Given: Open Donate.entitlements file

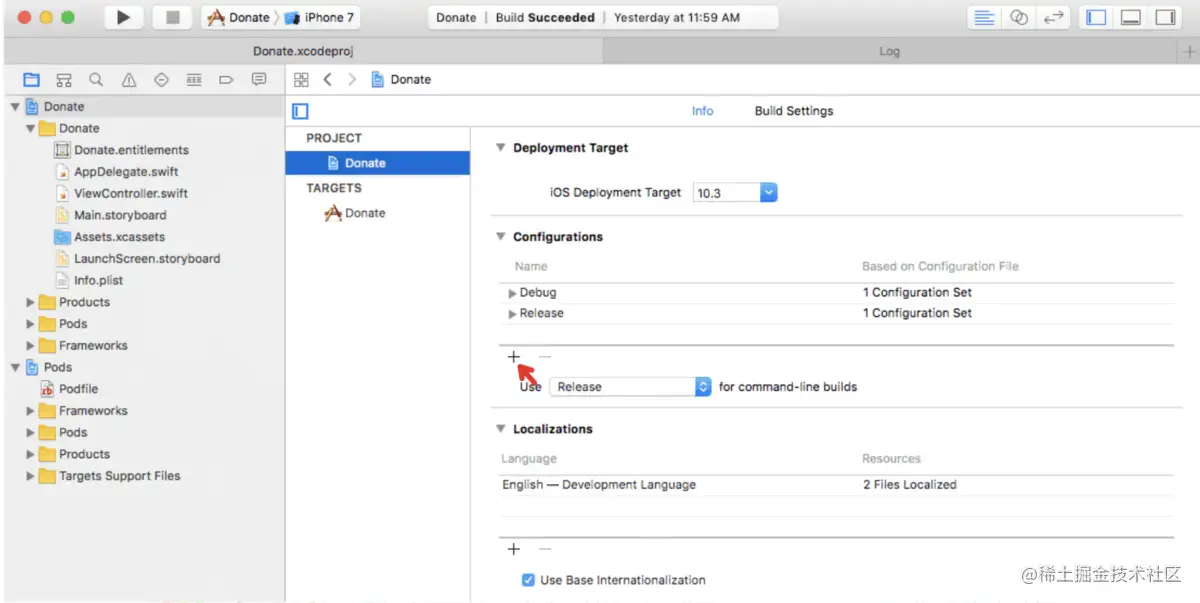Looking at the screenshot, I should point(131,150).
